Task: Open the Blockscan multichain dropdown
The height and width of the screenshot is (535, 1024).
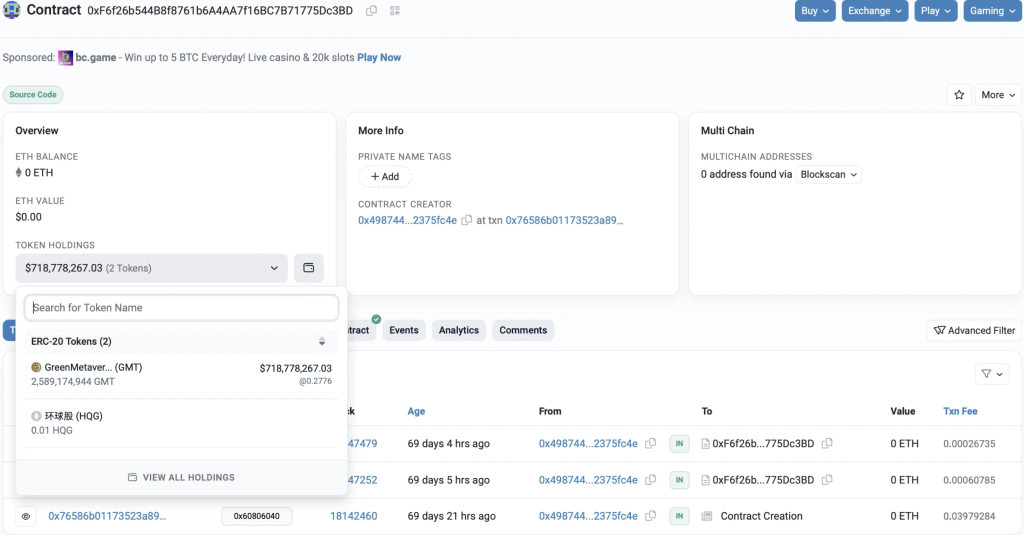Action: tap(828, 174)
